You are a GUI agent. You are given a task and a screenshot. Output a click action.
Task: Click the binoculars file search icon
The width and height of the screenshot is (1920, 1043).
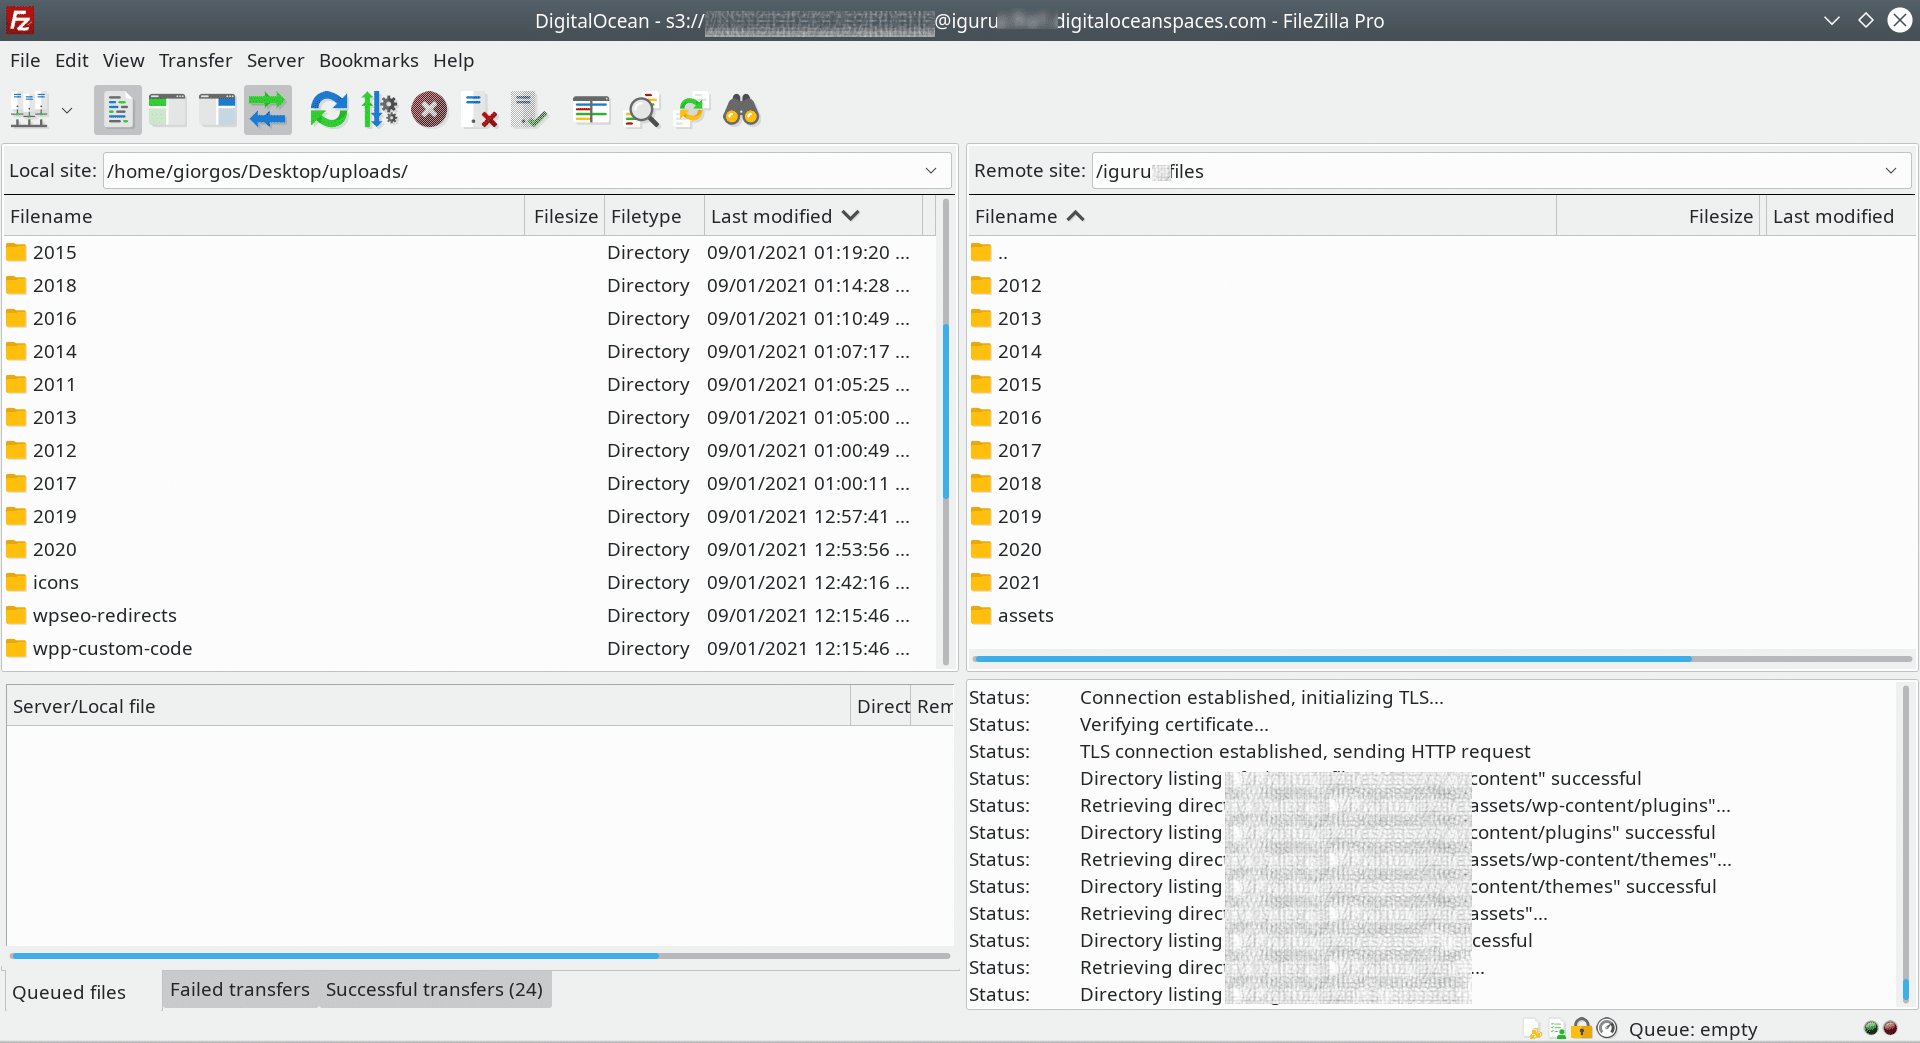741,110
